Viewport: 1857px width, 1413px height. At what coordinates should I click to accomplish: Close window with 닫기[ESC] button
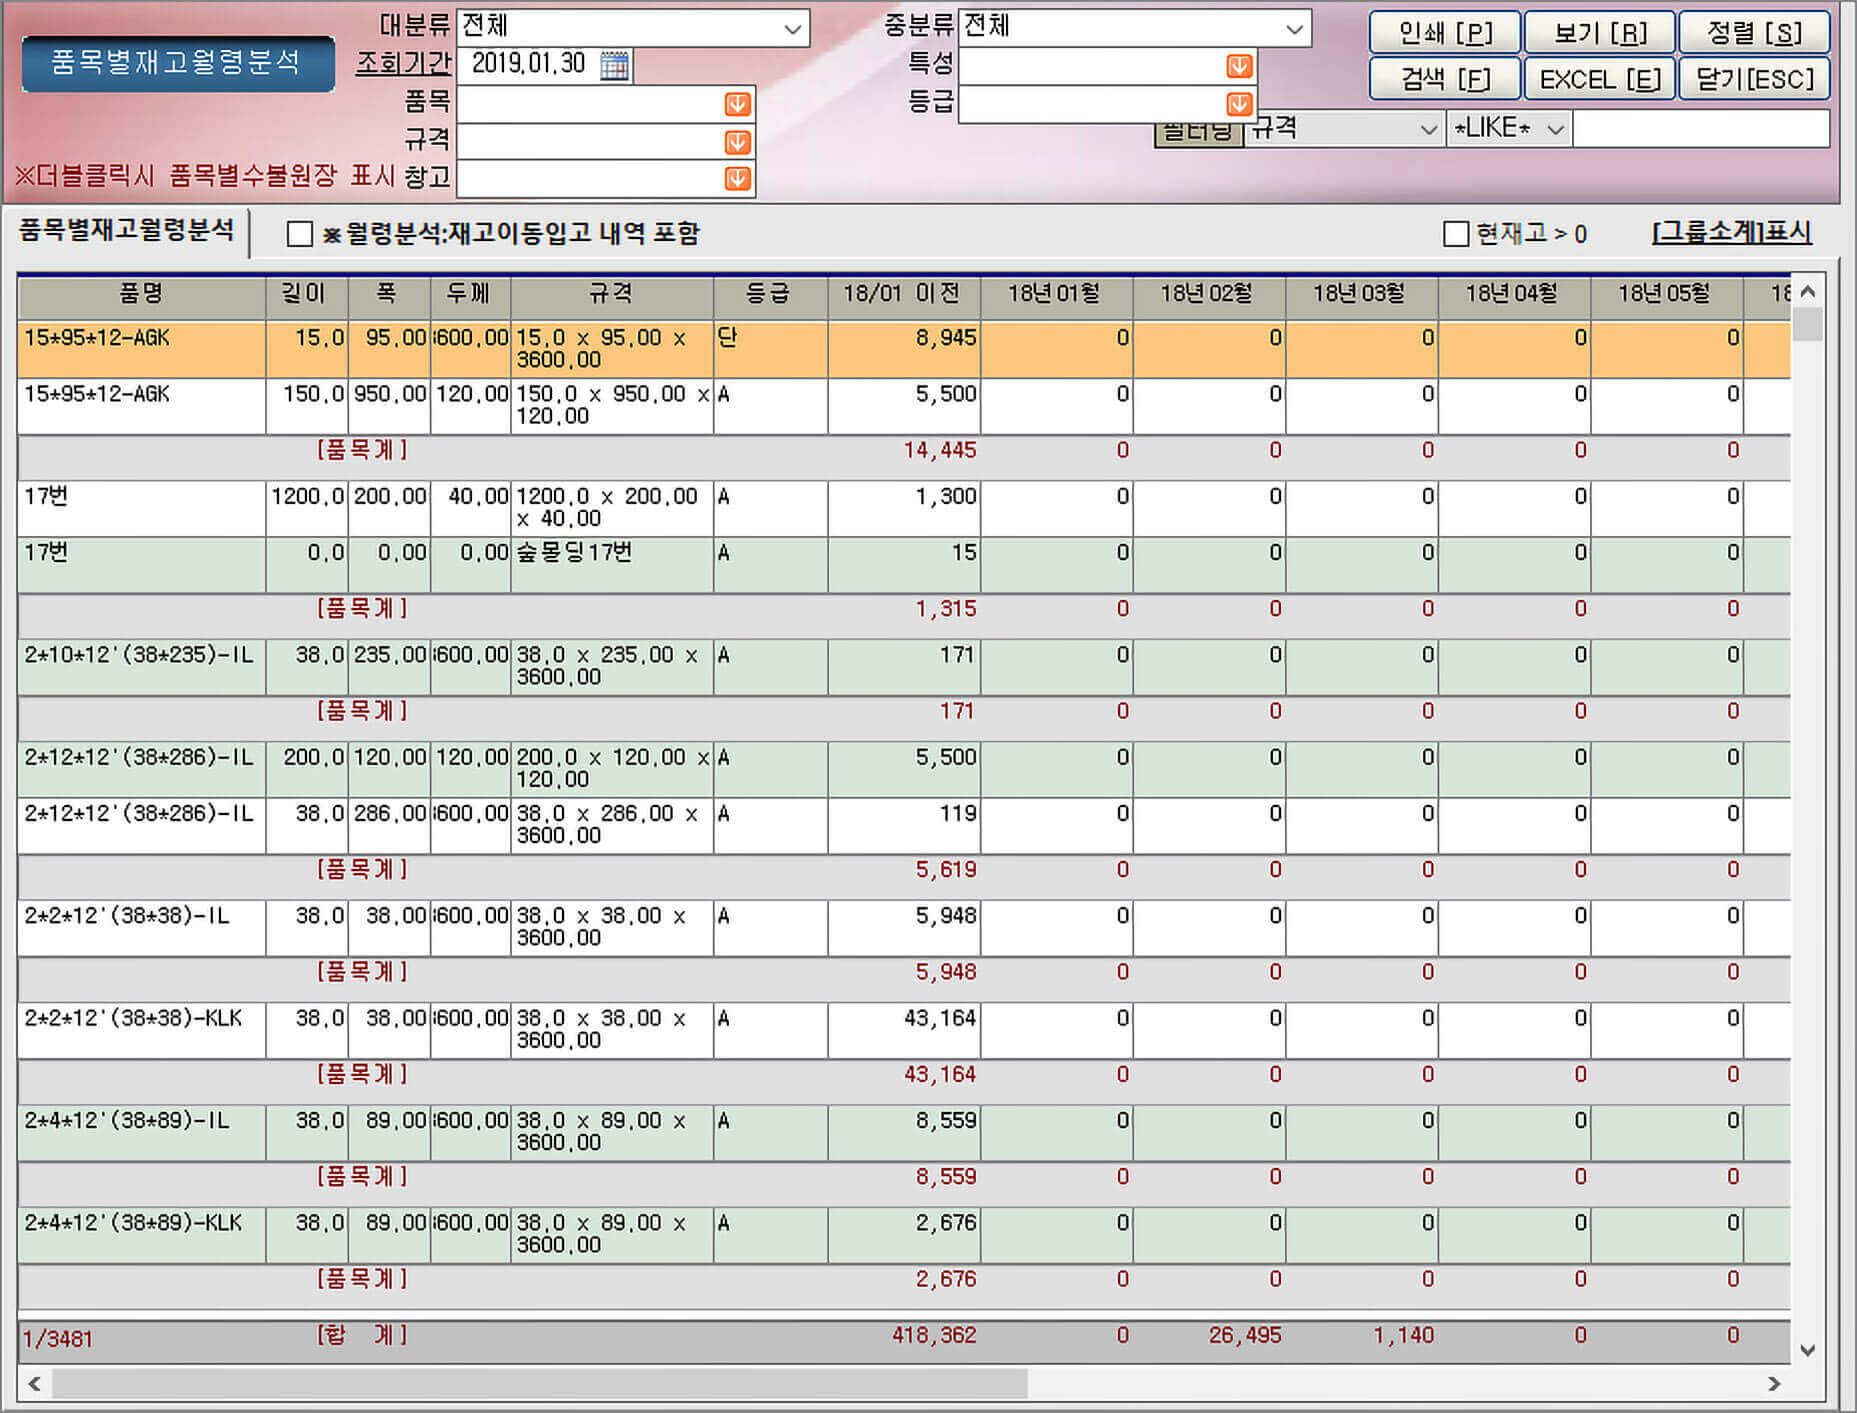coord(1754,79)
